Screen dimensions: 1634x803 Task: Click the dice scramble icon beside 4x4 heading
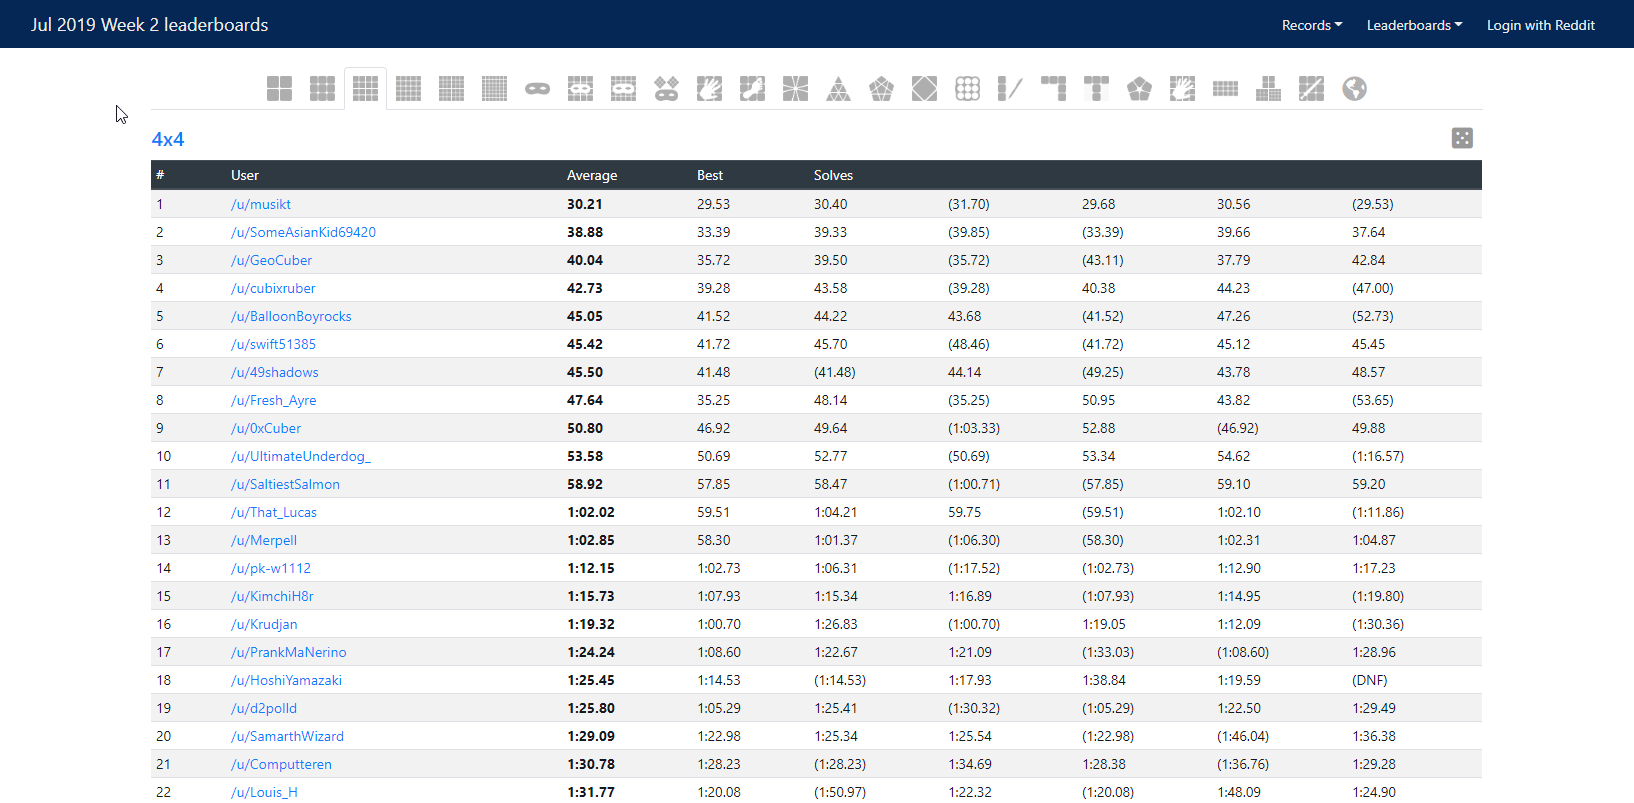1462,138
